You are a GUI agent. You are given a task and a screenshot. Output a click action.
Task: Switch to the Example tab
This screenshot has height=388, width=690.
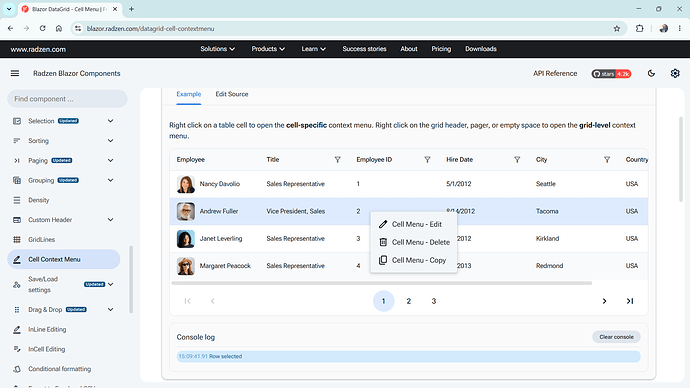tap(189, 94)
